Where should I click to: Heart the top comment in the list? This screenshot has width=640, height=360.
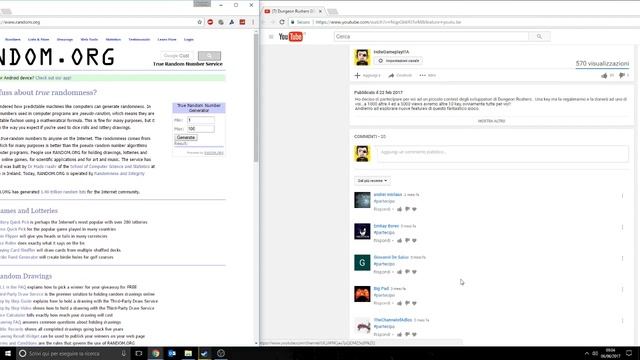(414, 209)
